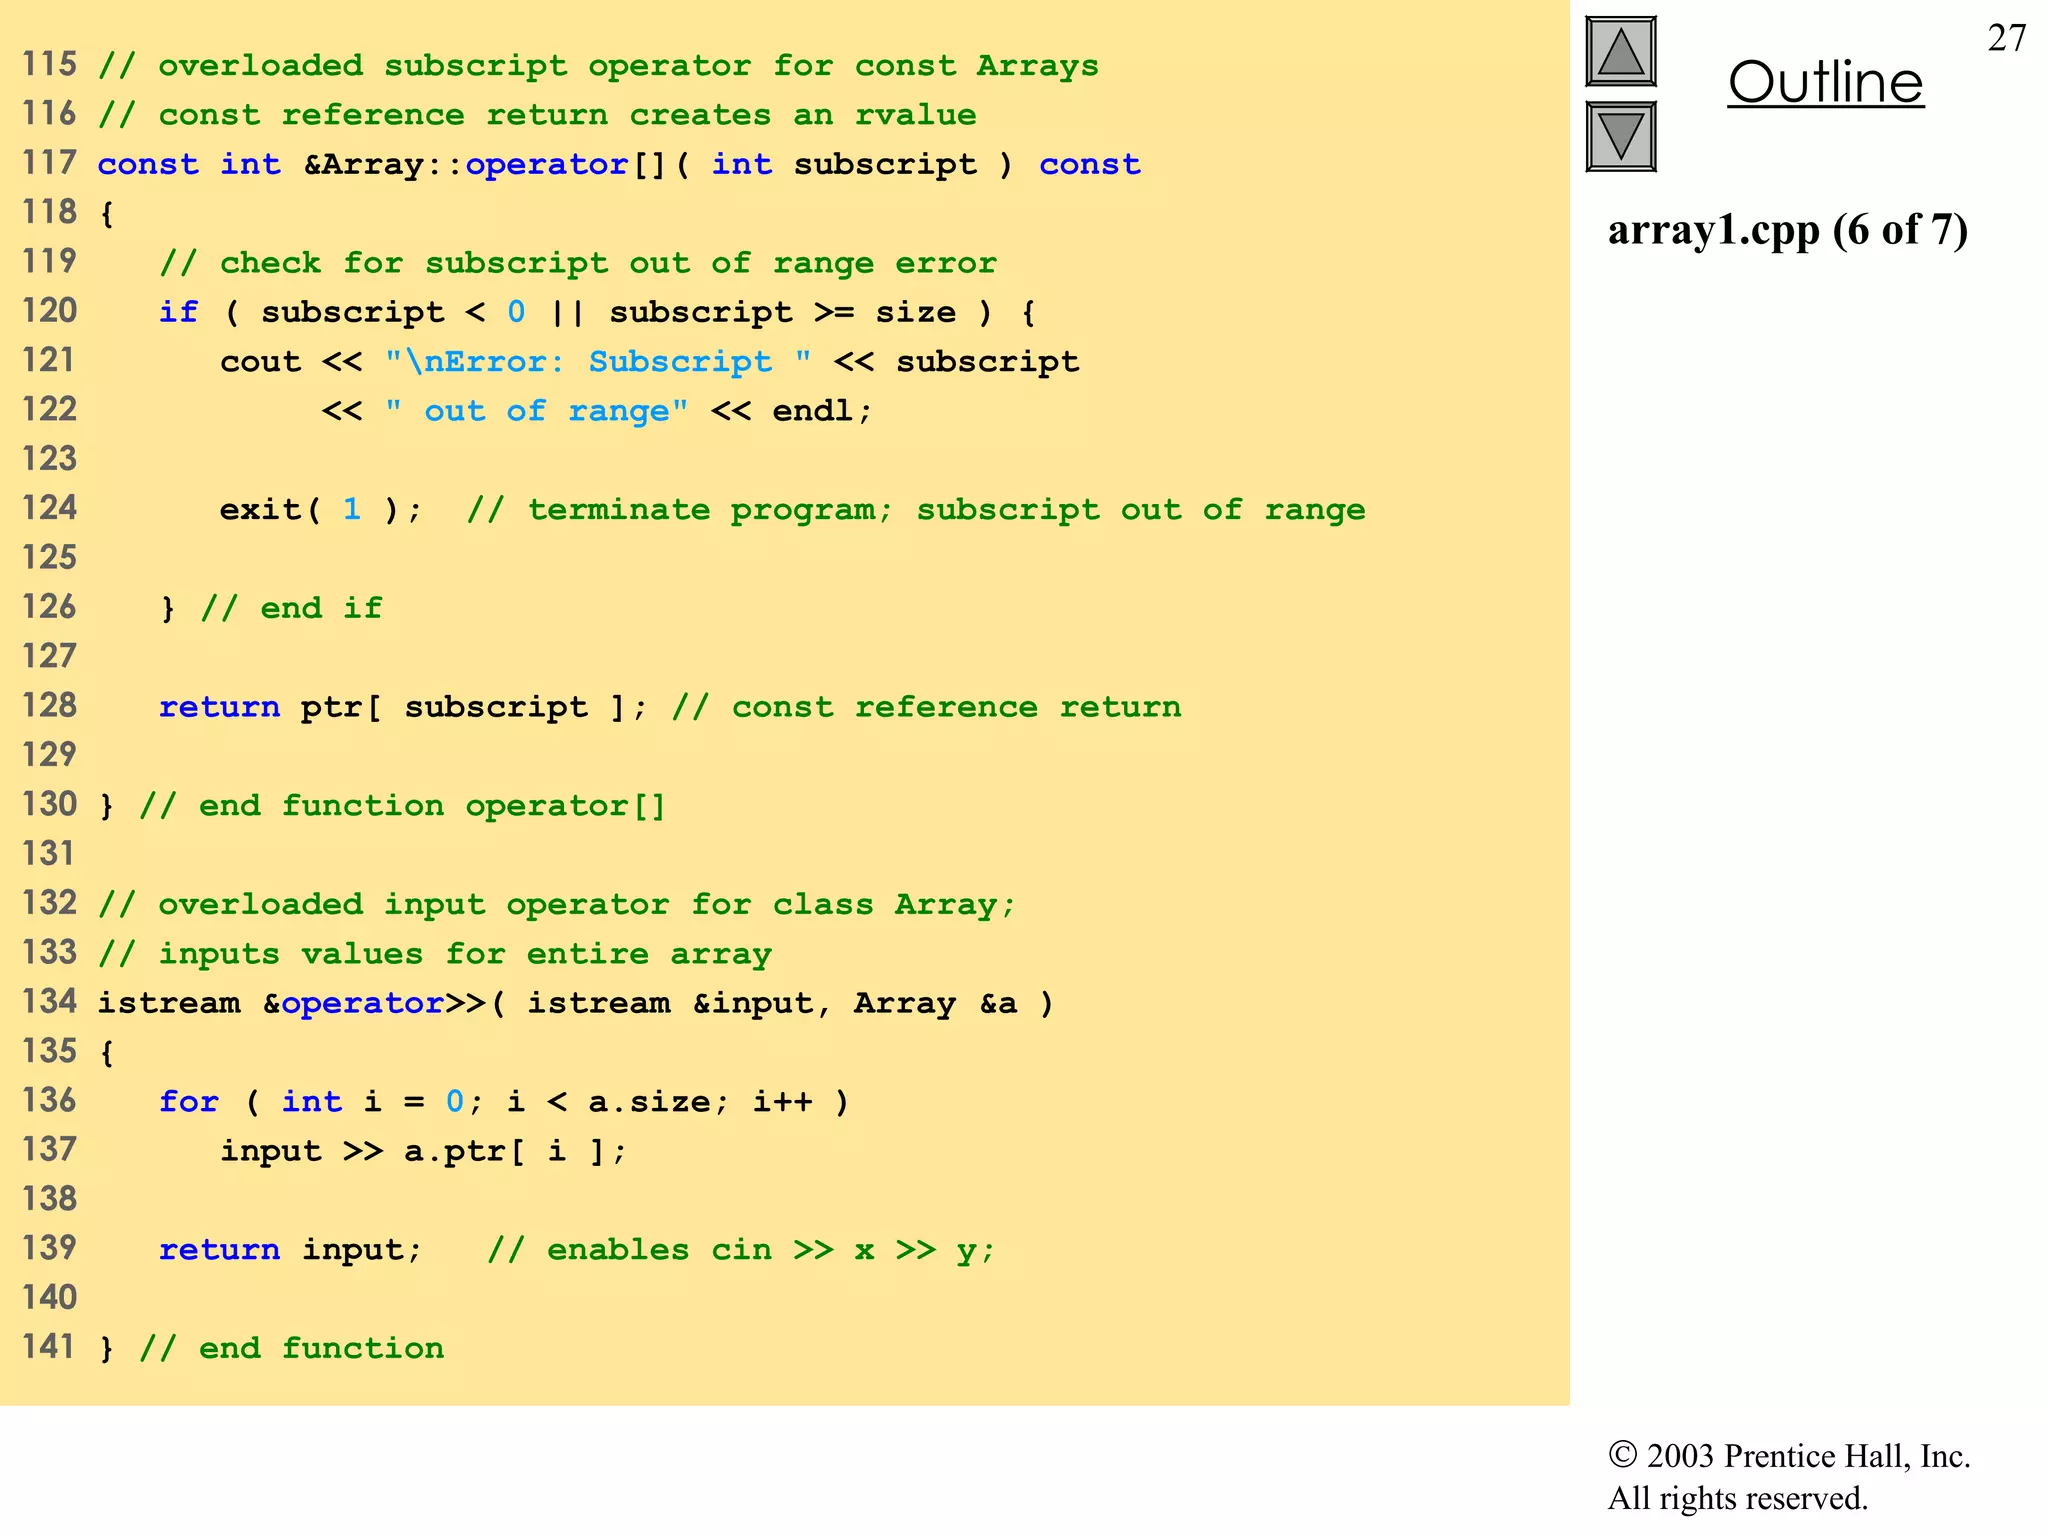This screenshot has width=2048, height=1536.
Task: Click the " out of range" string literal
Action: pyautogui.click(x=537, y=411)
